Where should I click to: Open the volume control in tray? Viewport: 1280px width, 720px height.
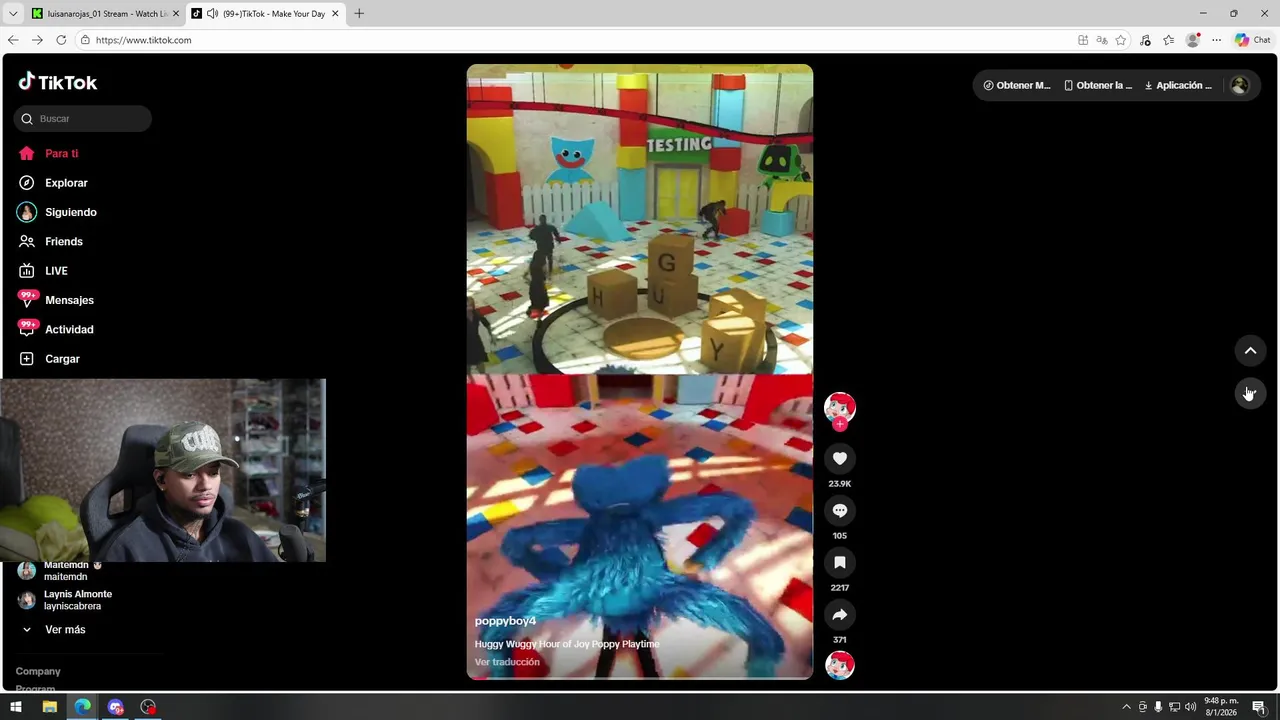[x=1190, y=707]
